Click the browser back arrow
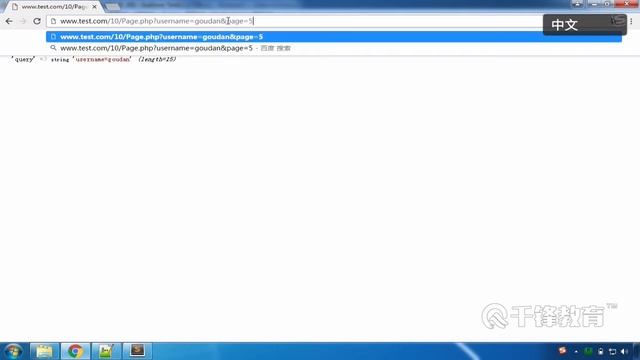640x360 pixels. point(9,21)
